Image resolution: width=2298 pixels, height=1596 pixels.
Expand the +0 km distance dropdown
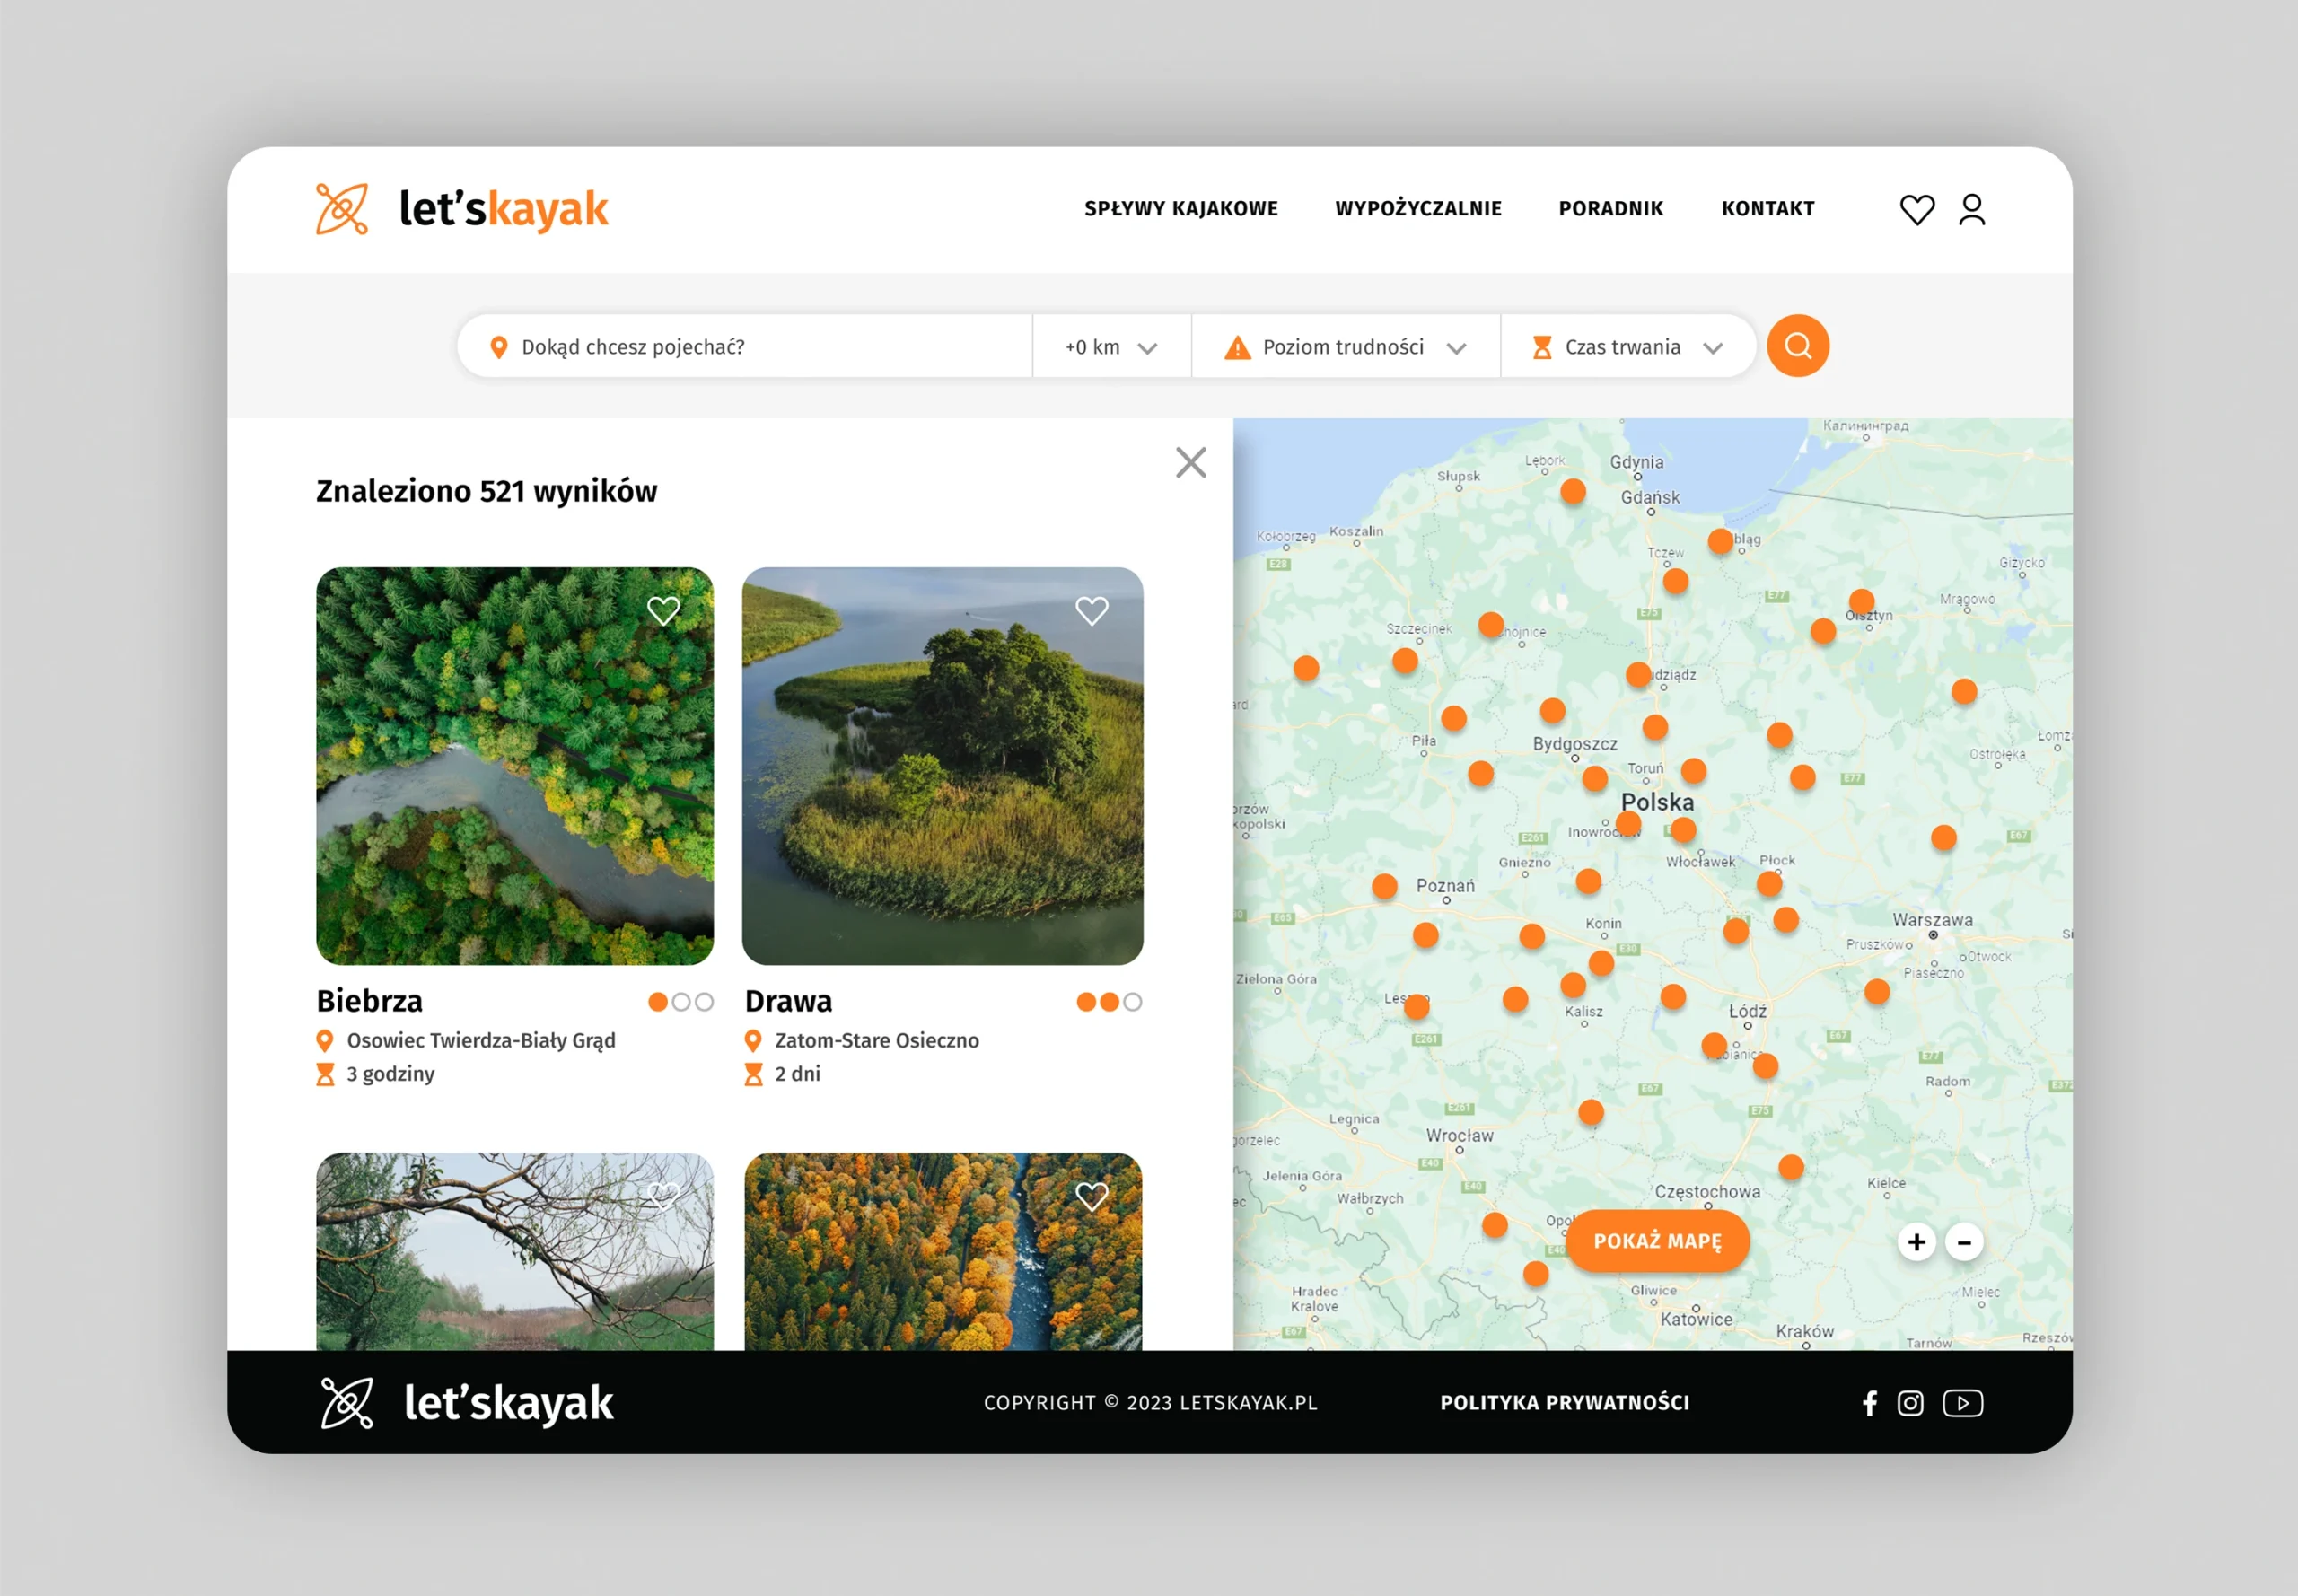(1111, 347)
